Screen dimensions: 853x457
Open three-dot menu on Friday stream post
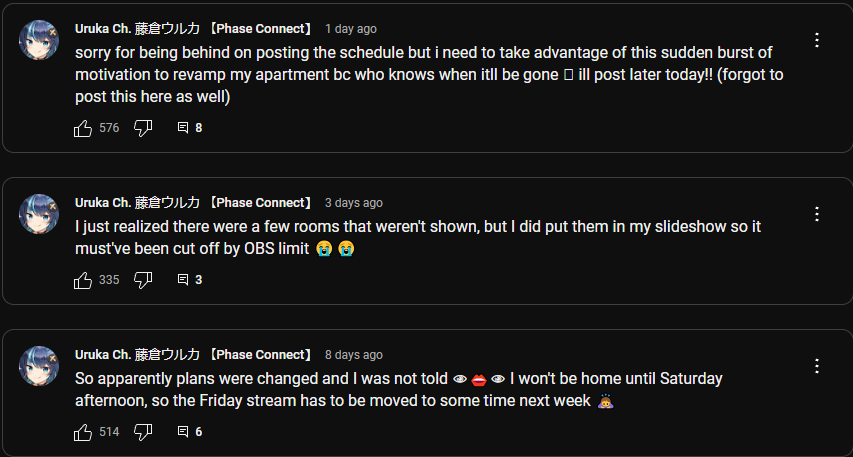click(817, 366)
